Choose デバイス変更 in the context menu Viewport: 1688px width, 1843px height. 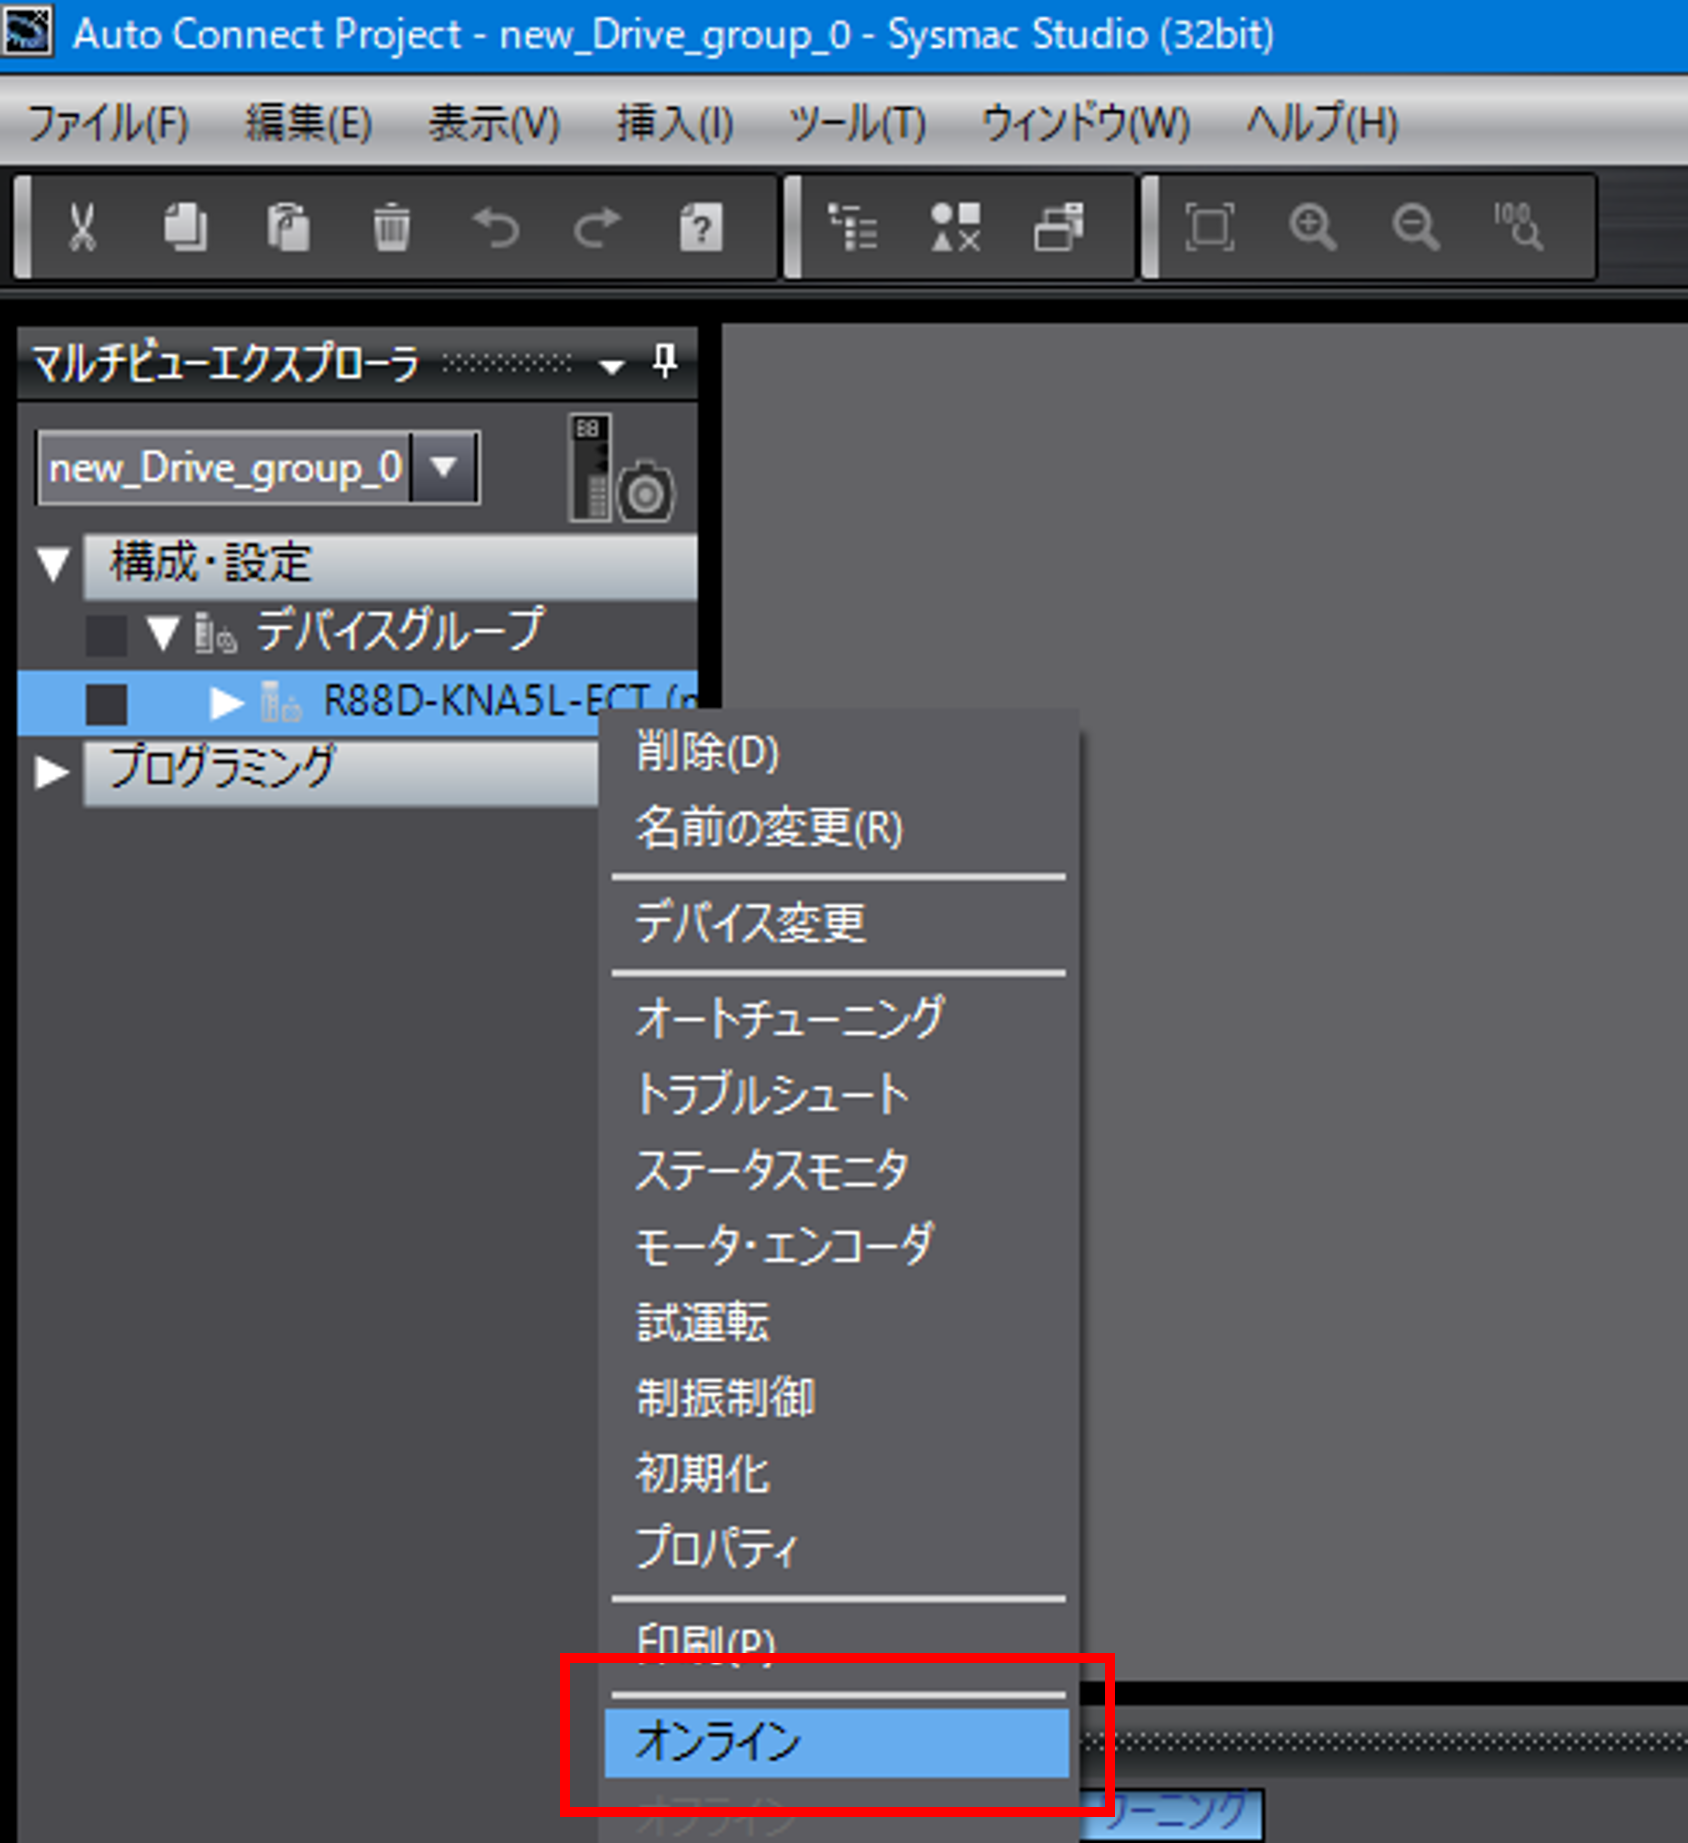coord(838,922)
